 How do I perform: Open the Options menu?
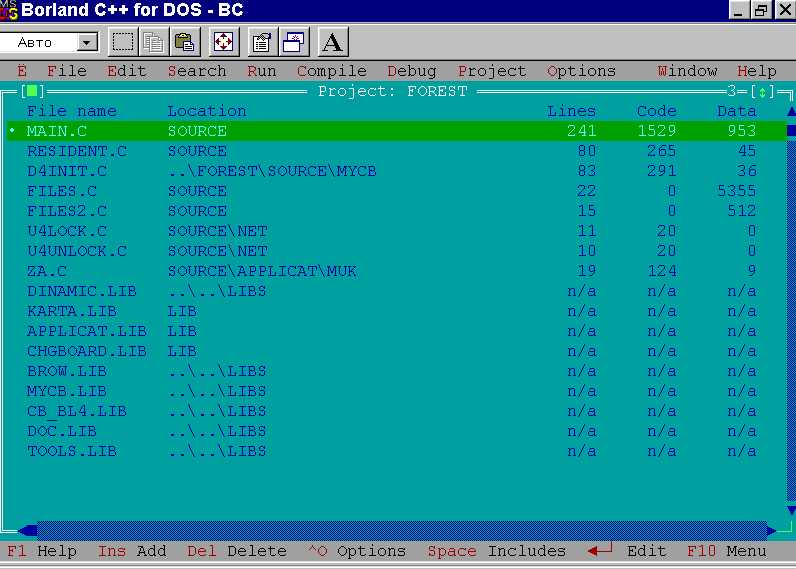point(581,71)
